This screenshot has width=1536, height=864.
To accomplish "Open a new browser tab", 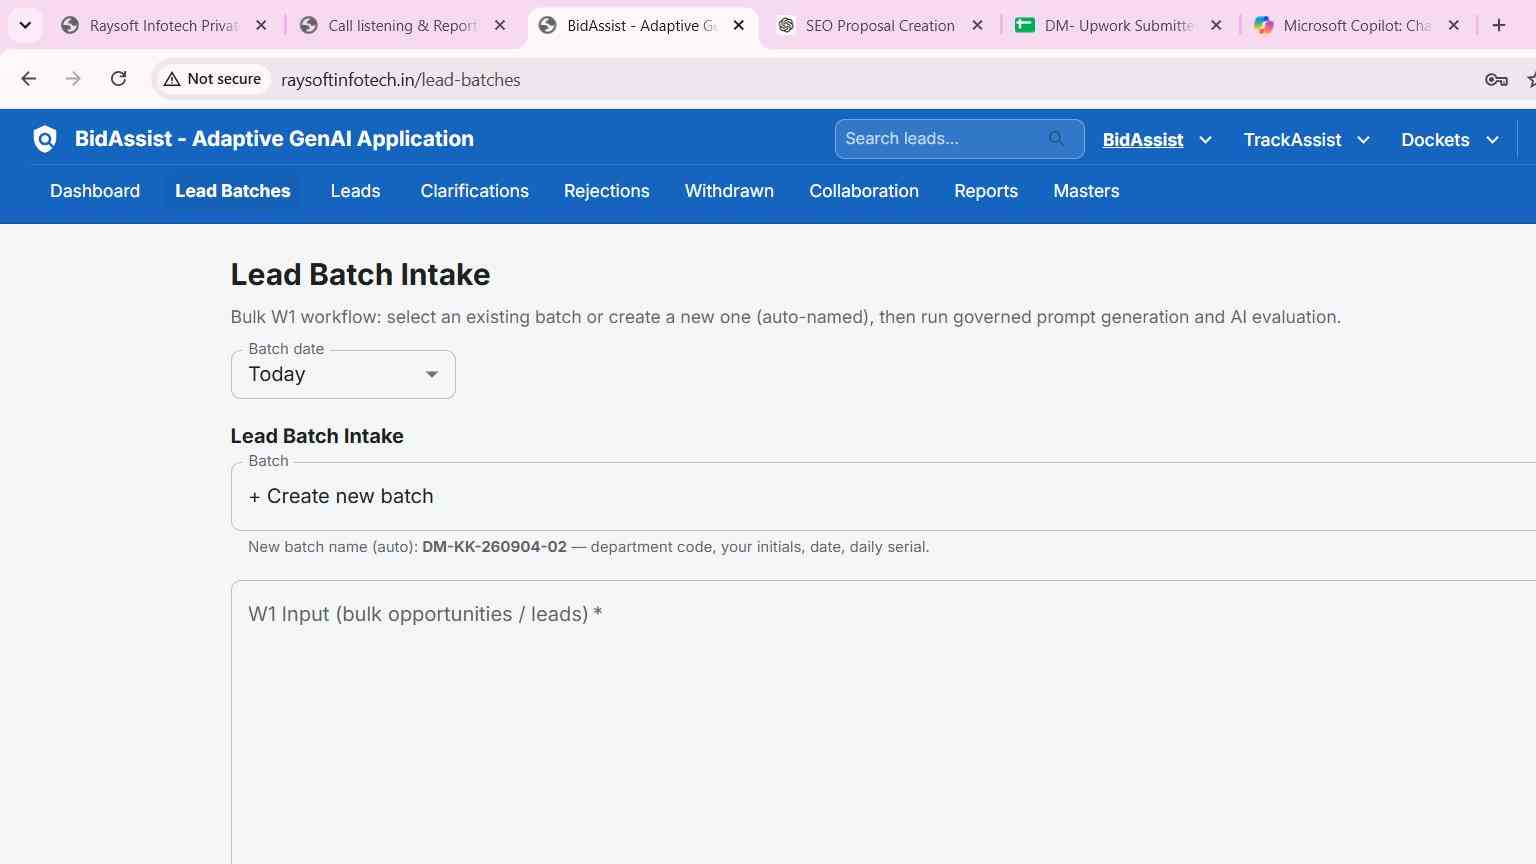I will click(1498, 25).
